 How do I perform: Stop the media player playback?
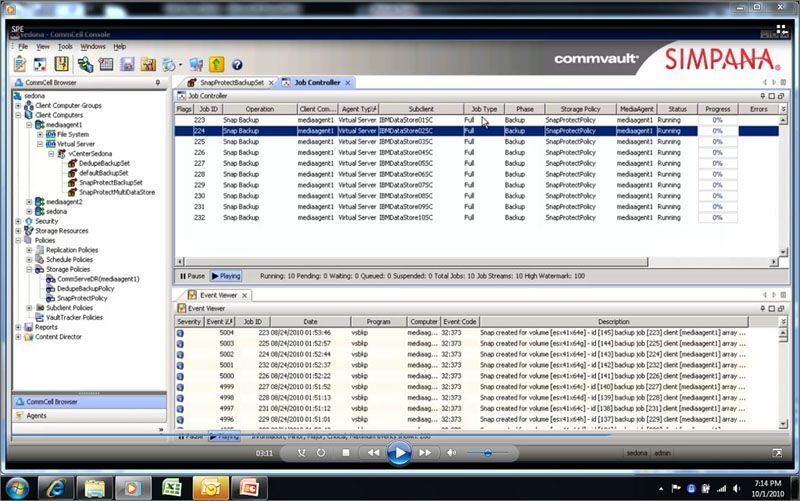coord(346,453)
